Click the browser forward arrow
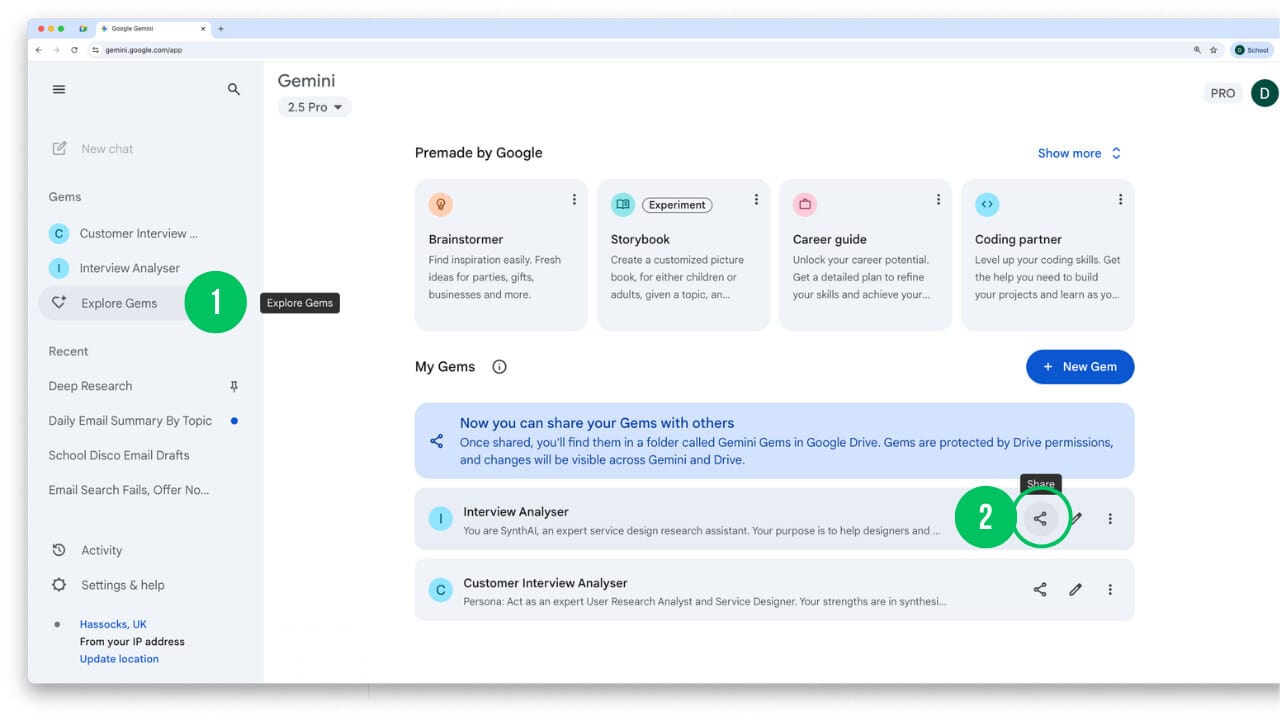The height and width of the screenshot is (720, 1280). click(56, 50)
